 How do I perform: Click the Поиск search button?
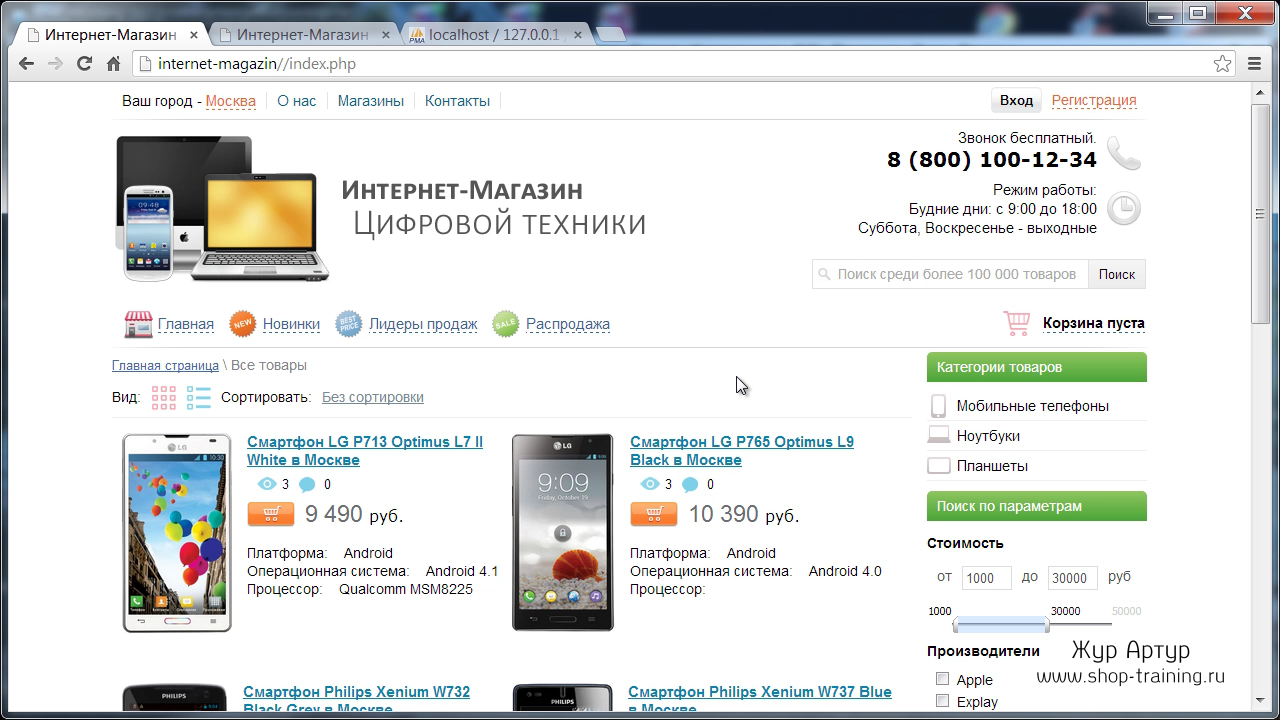point(1117,274)
